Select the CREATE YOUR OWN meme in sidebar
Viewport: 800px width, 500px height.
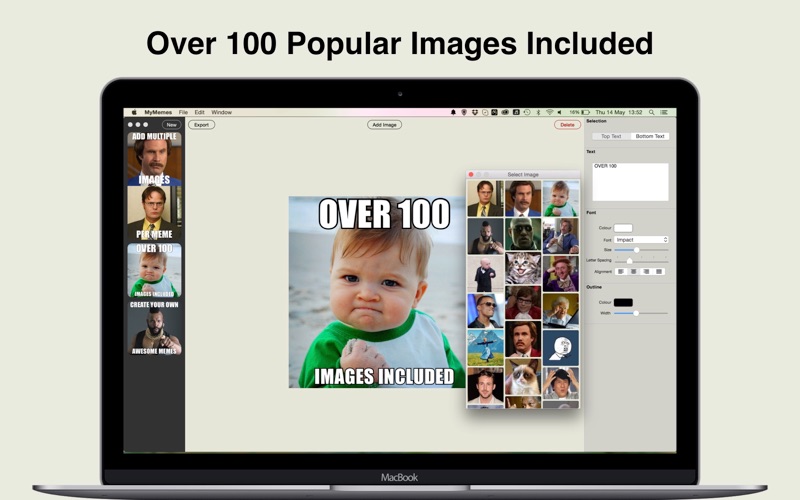(x=154, y=327)
